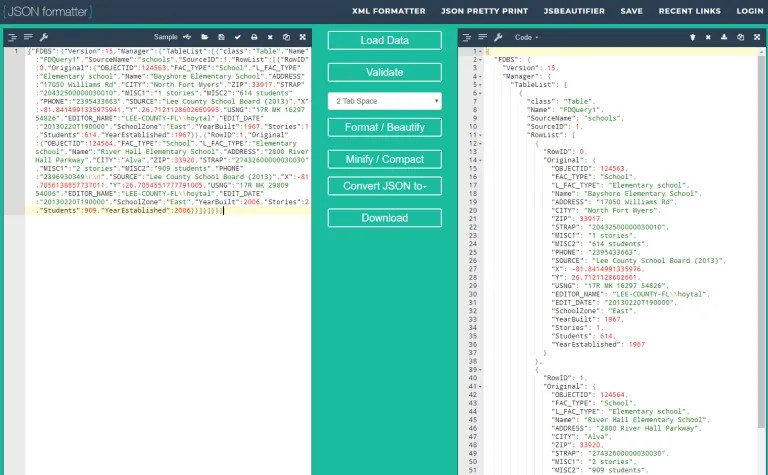Click the wrench icon in the right output toolbar
768x475 pixels.
pos(498,37)
